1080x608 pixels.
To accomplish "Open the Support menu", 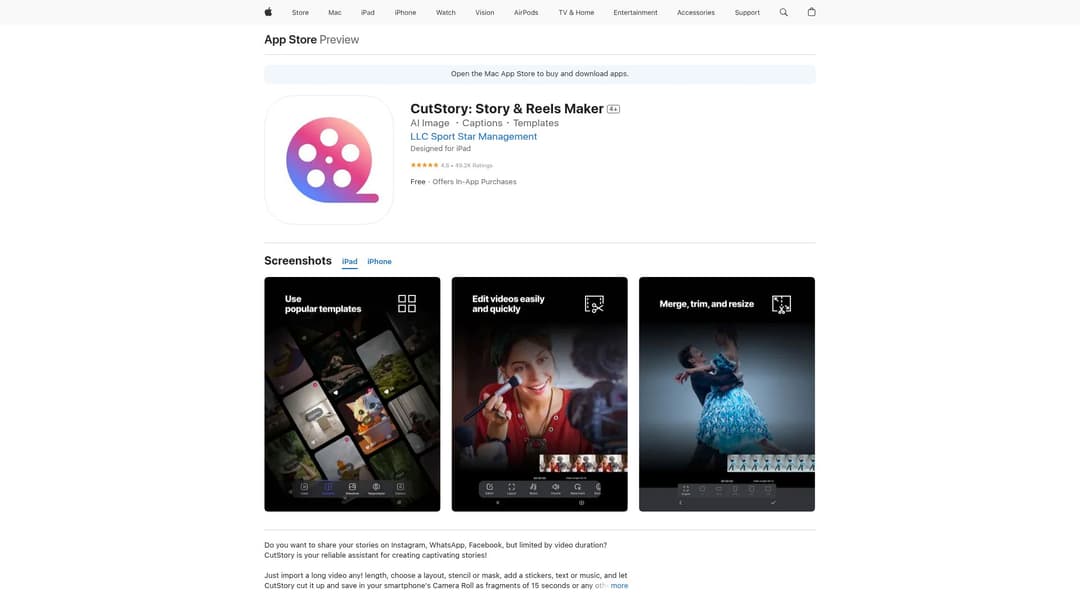I will pos(747,12).
